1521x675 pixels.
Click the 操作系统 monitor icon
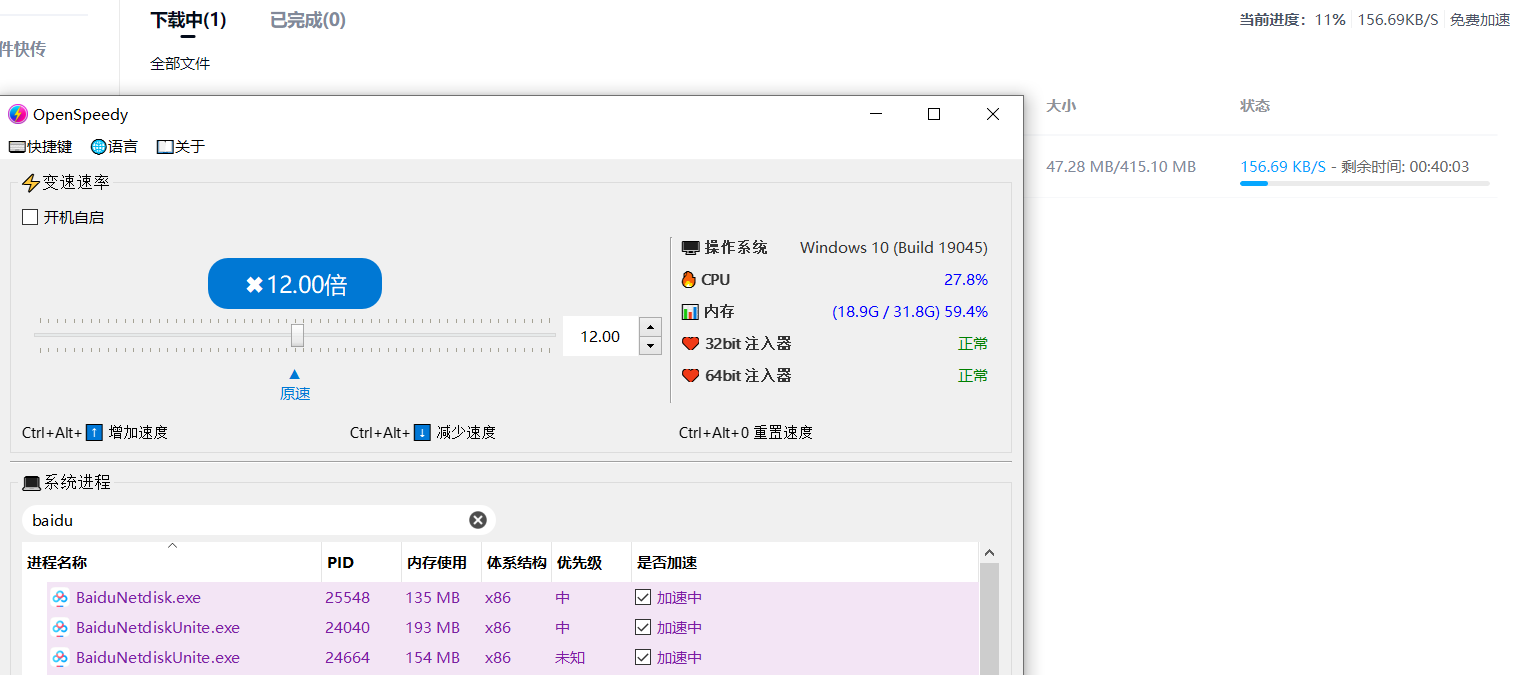(x=690, y=248)
